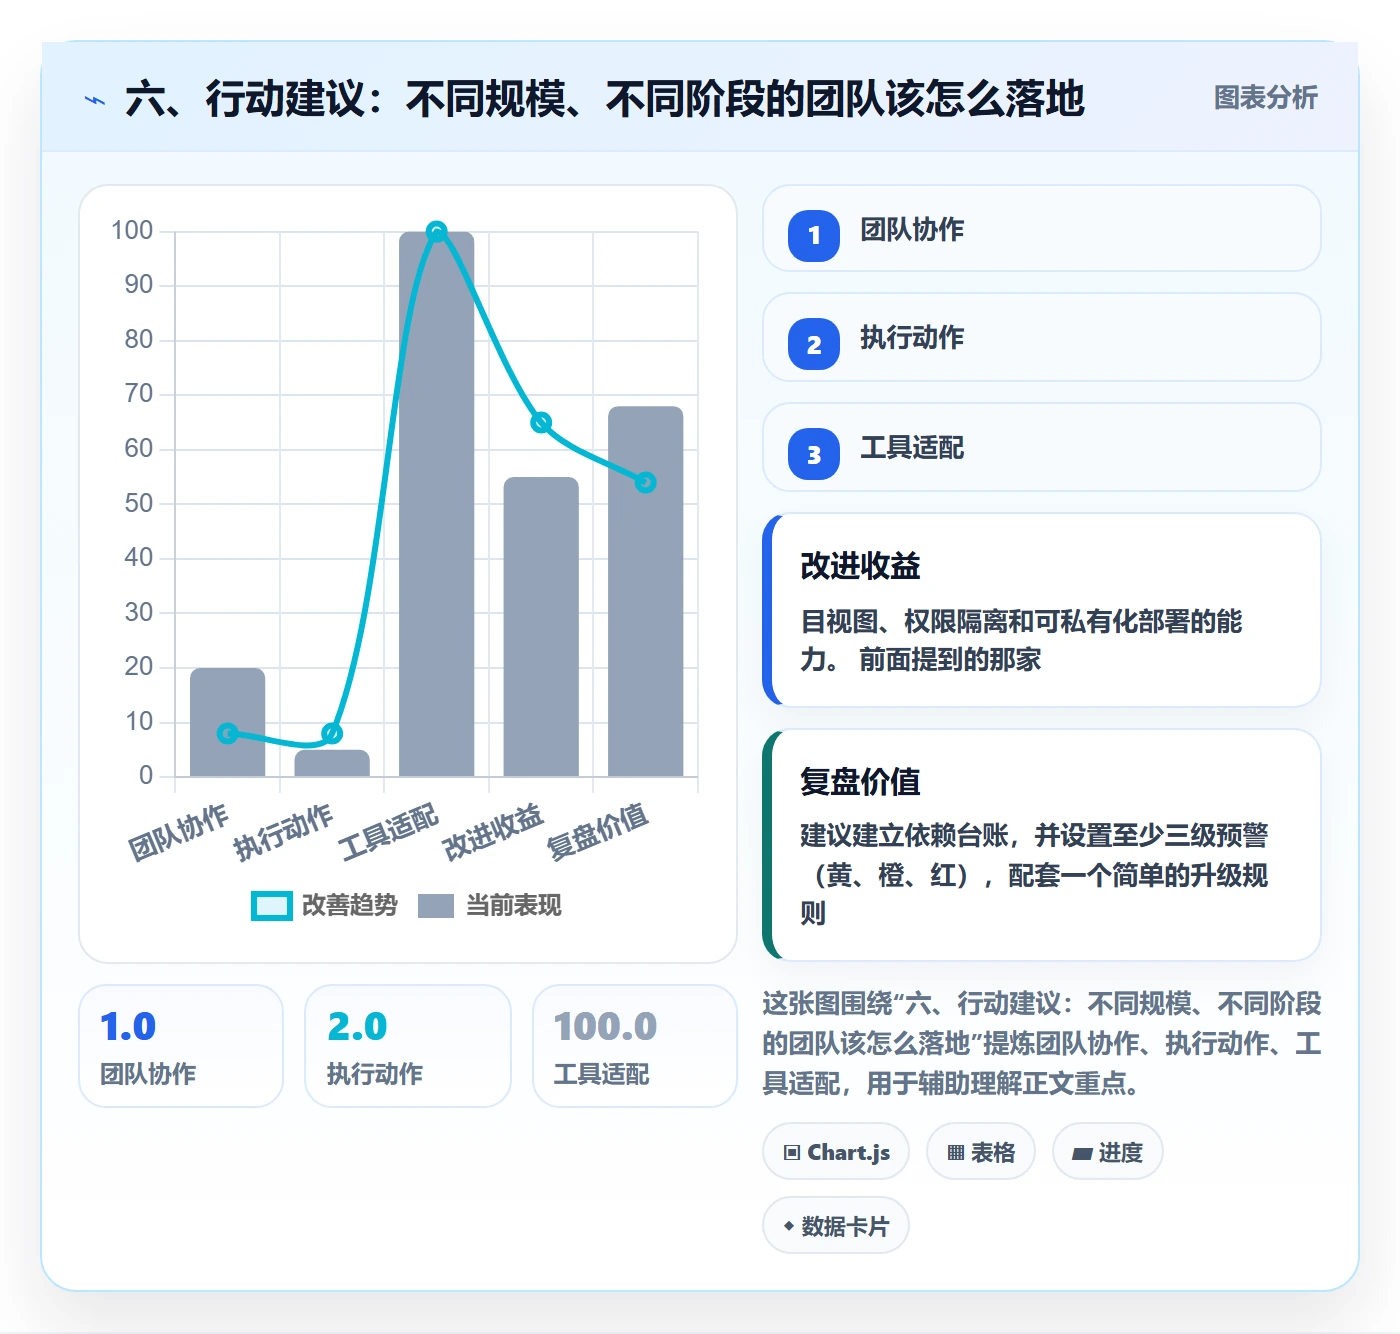Click the 100.0 工具适配 stat card
Screen dimensions: 1400x1334
coord(635,1046)
